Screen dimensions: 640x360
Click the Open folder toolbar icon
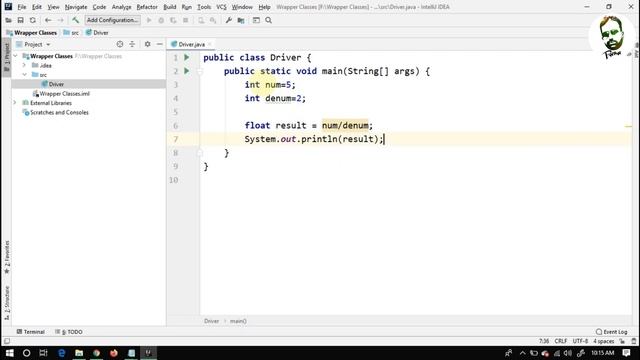[x=8, y=20]
